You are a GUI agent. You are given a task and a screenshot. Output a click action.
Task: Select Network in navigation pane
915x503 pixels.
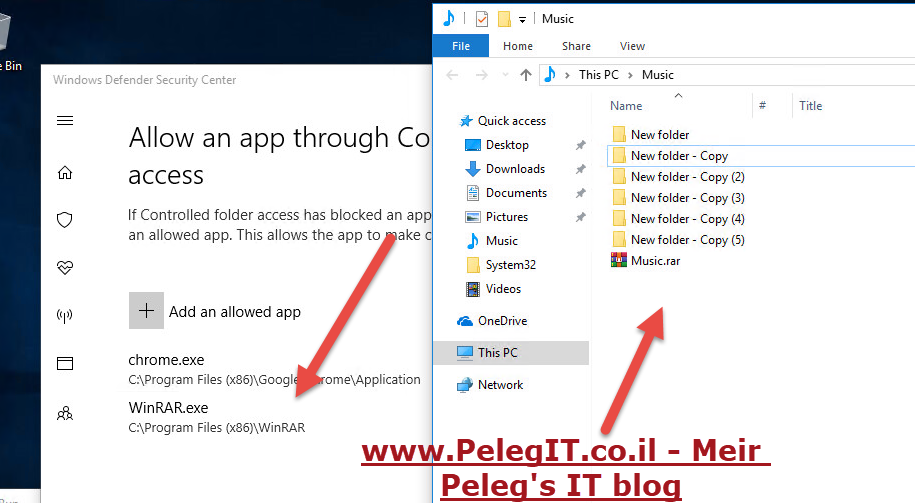coord(500,385)
